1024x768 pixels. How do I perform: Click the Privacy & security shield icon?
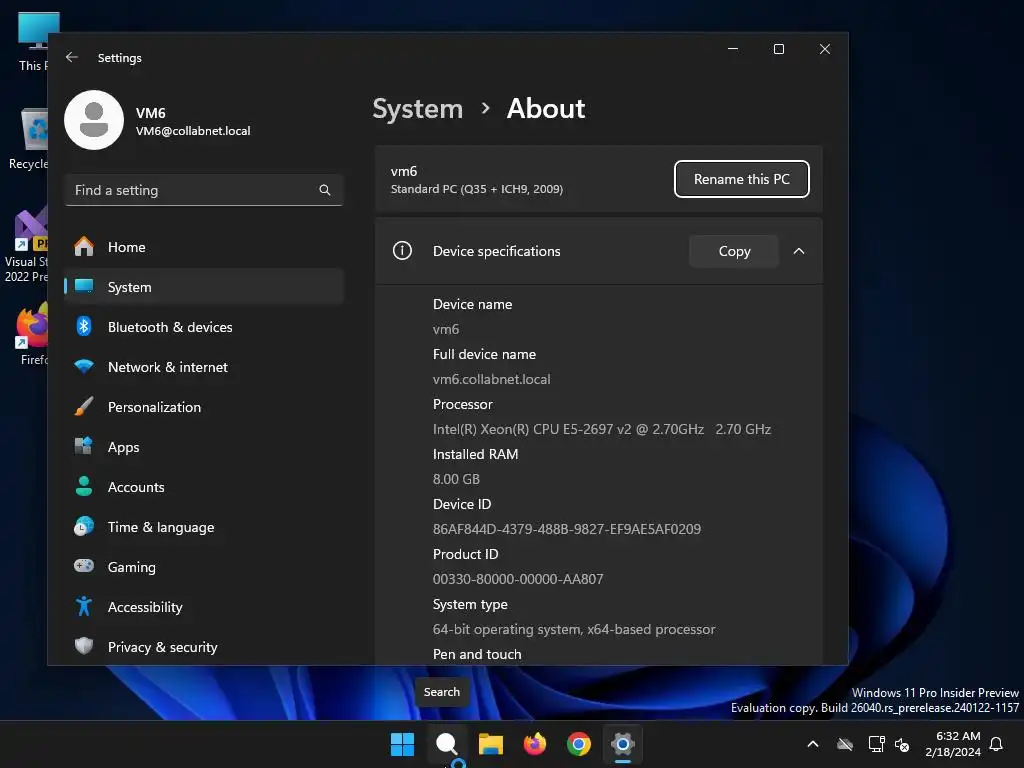click(x=84, y=647)
